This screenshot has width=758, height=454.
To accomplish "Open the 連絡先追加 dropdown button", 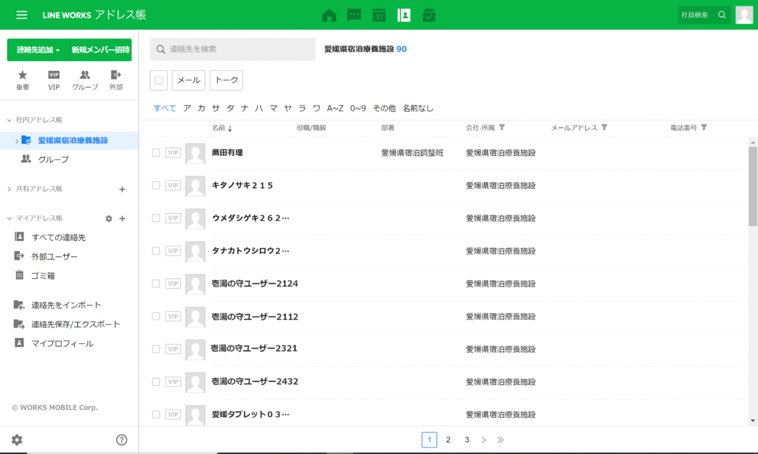I will pyautogui.click(x=37, y=50).
